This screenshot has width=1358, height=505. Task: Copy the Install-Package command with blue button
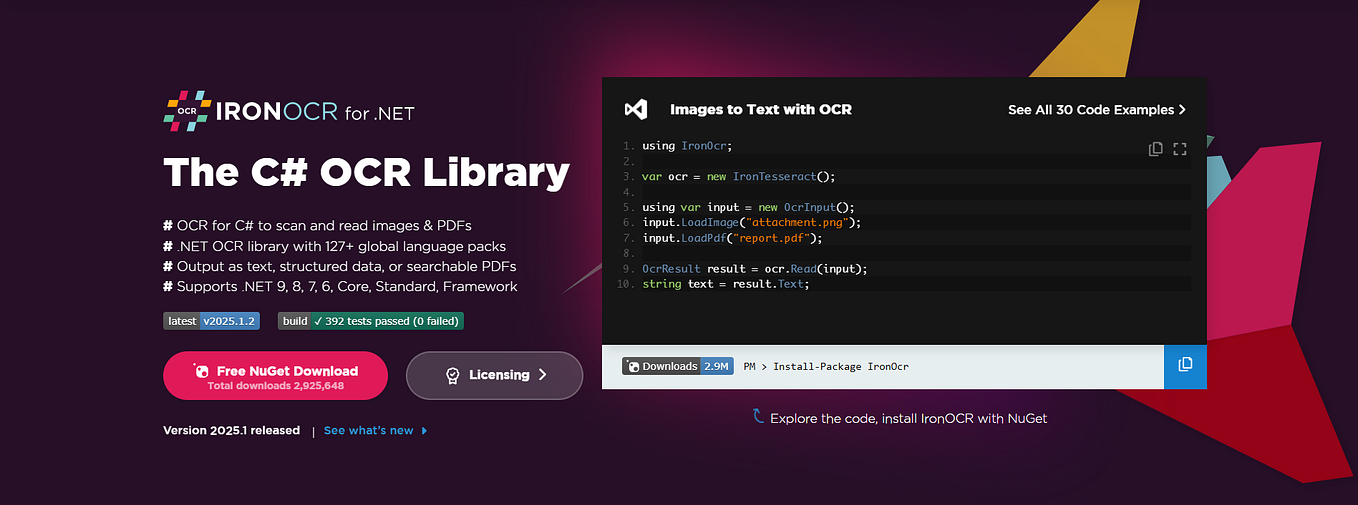pyautogui.click(x=1186, y=366)
